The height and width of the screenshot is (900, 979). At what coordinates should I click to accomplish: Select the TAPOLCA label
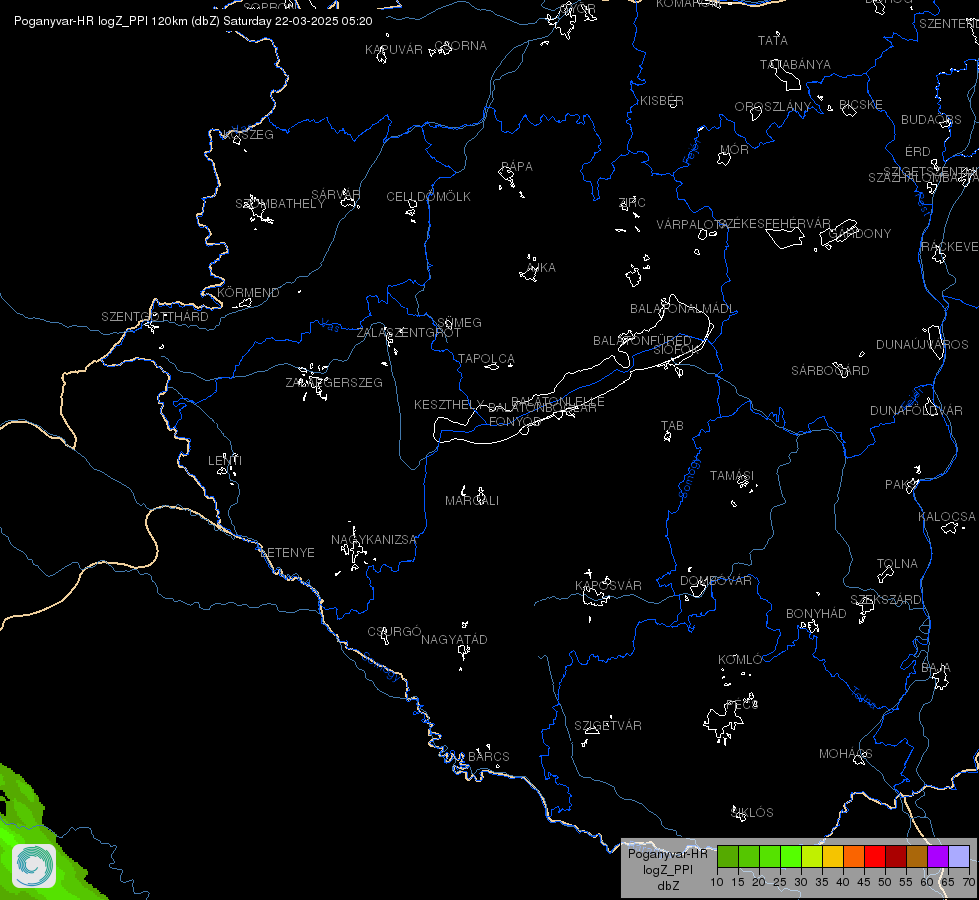click(x=486, y=359)
